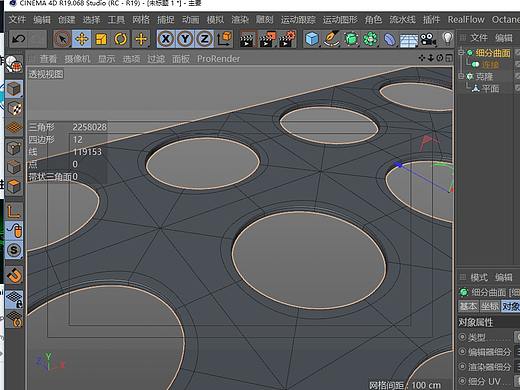Screen dimensions: 520x390
Task: Open the RealFlow menu
Action: [466, 20]
